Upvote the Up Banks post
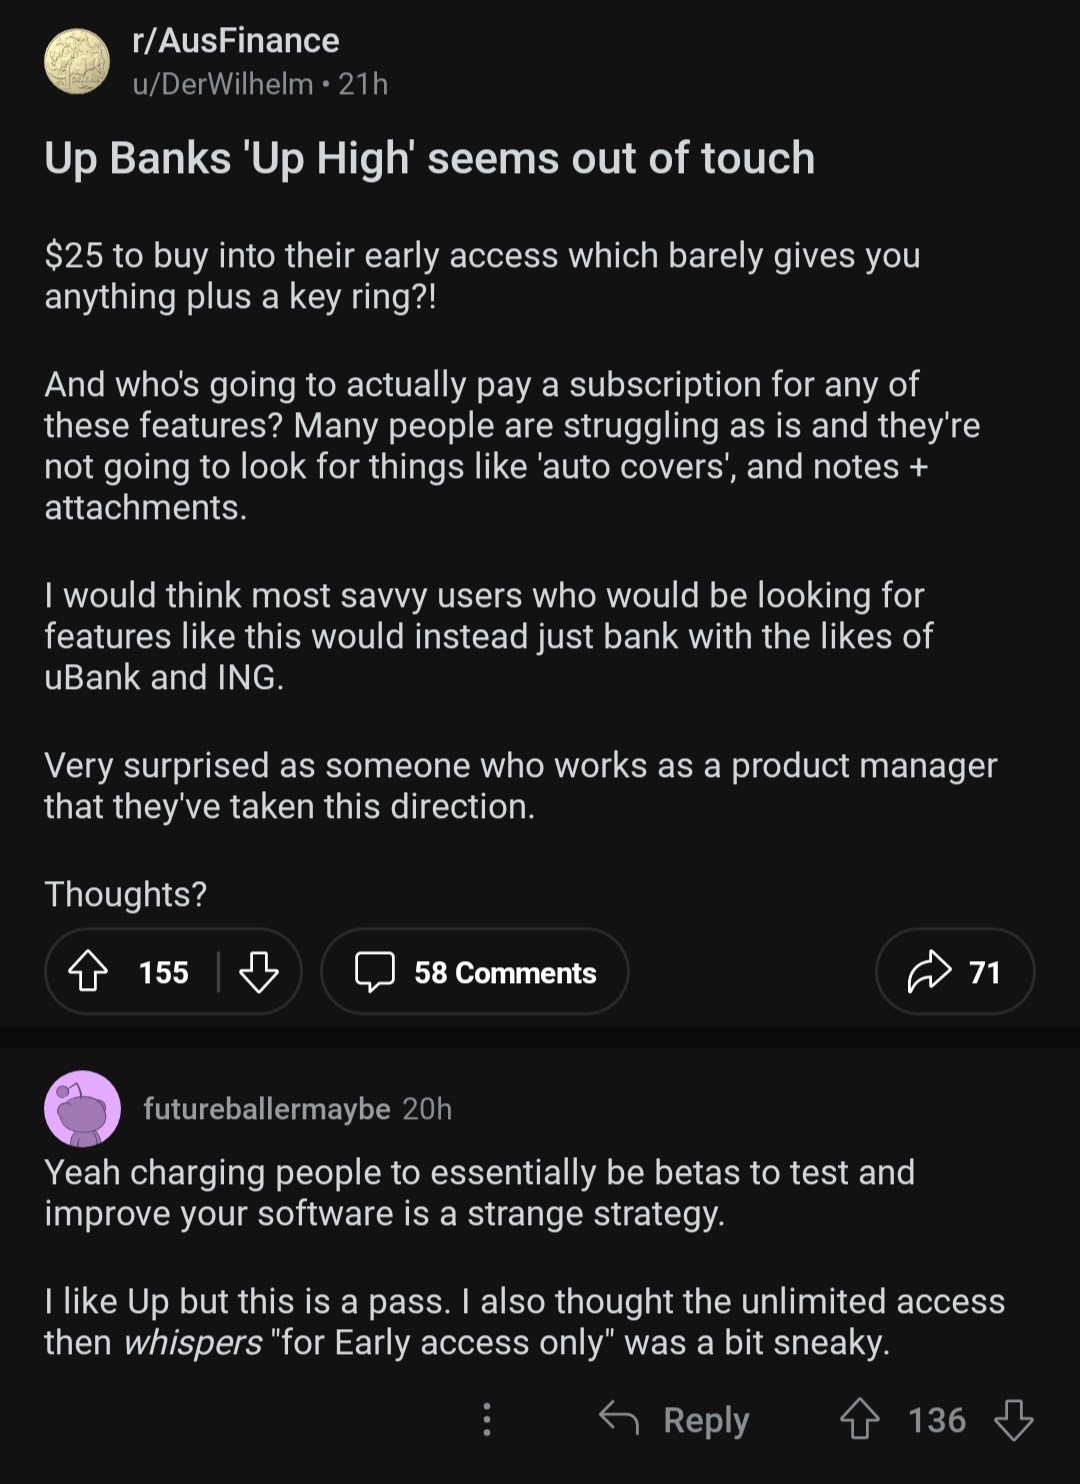The image size is (1080, 1484). [x=89, y=971]
